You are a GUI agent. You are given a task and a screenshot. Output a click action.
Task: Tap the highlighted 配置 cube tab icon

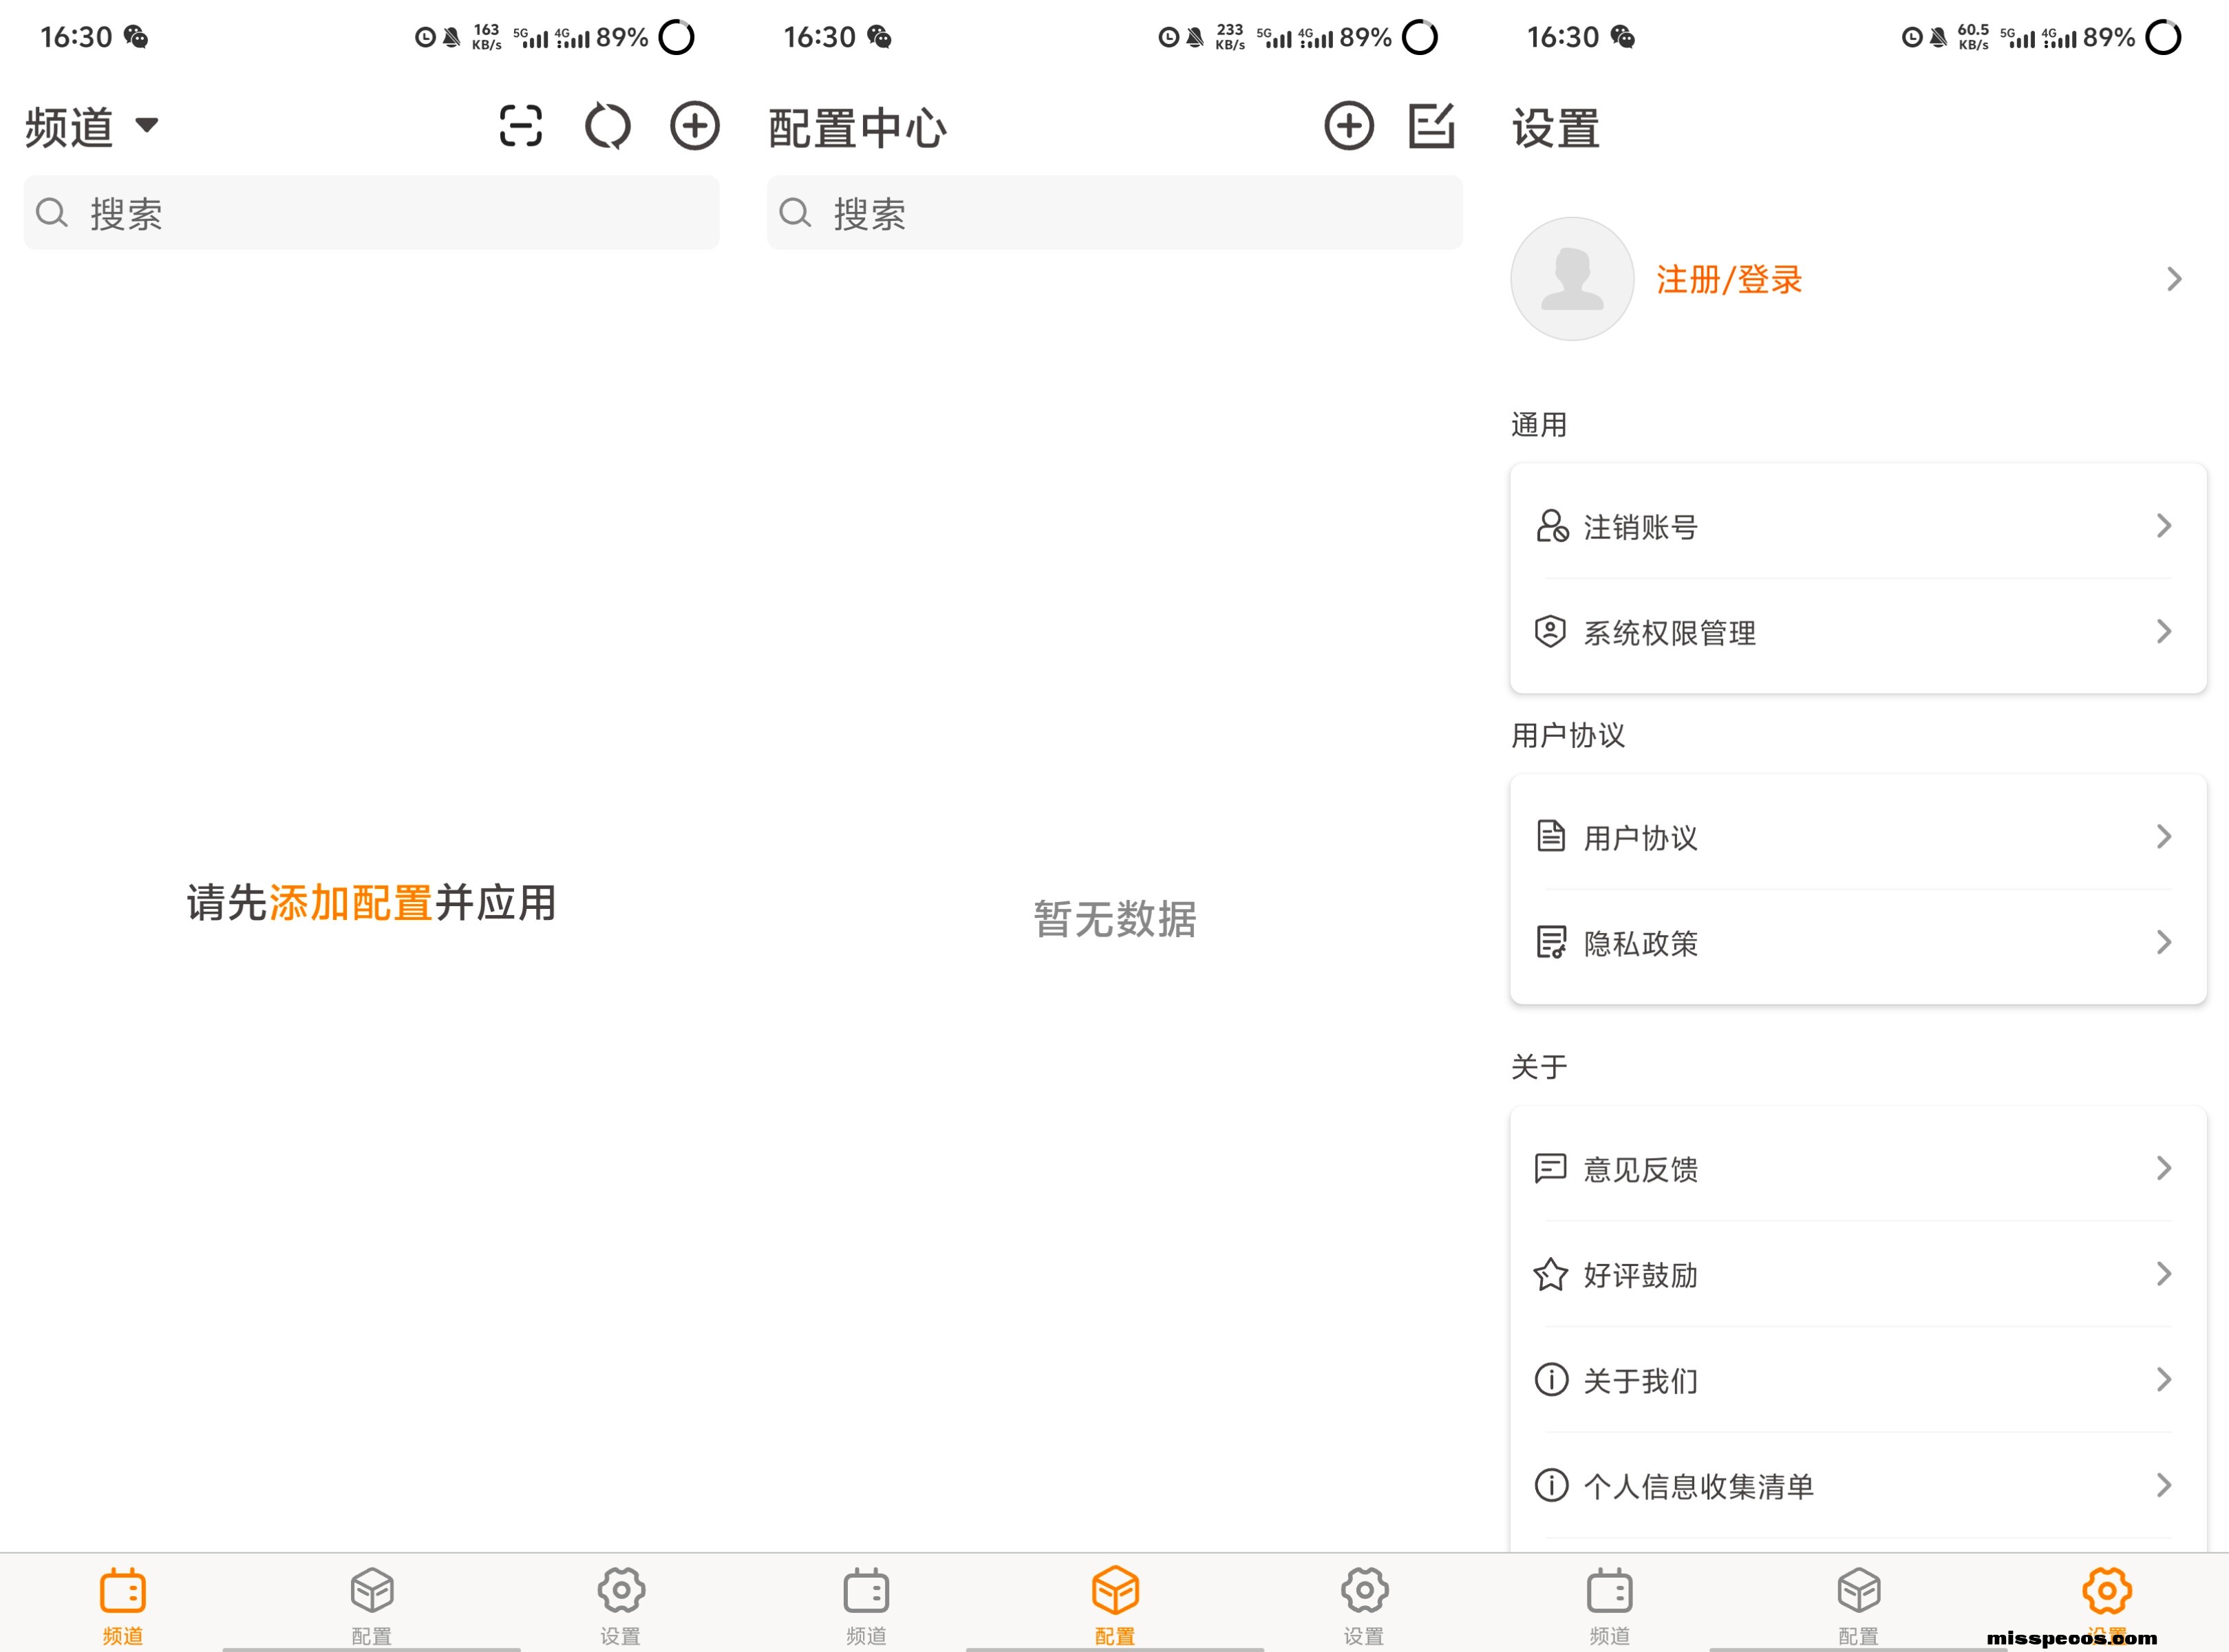1115,1591
